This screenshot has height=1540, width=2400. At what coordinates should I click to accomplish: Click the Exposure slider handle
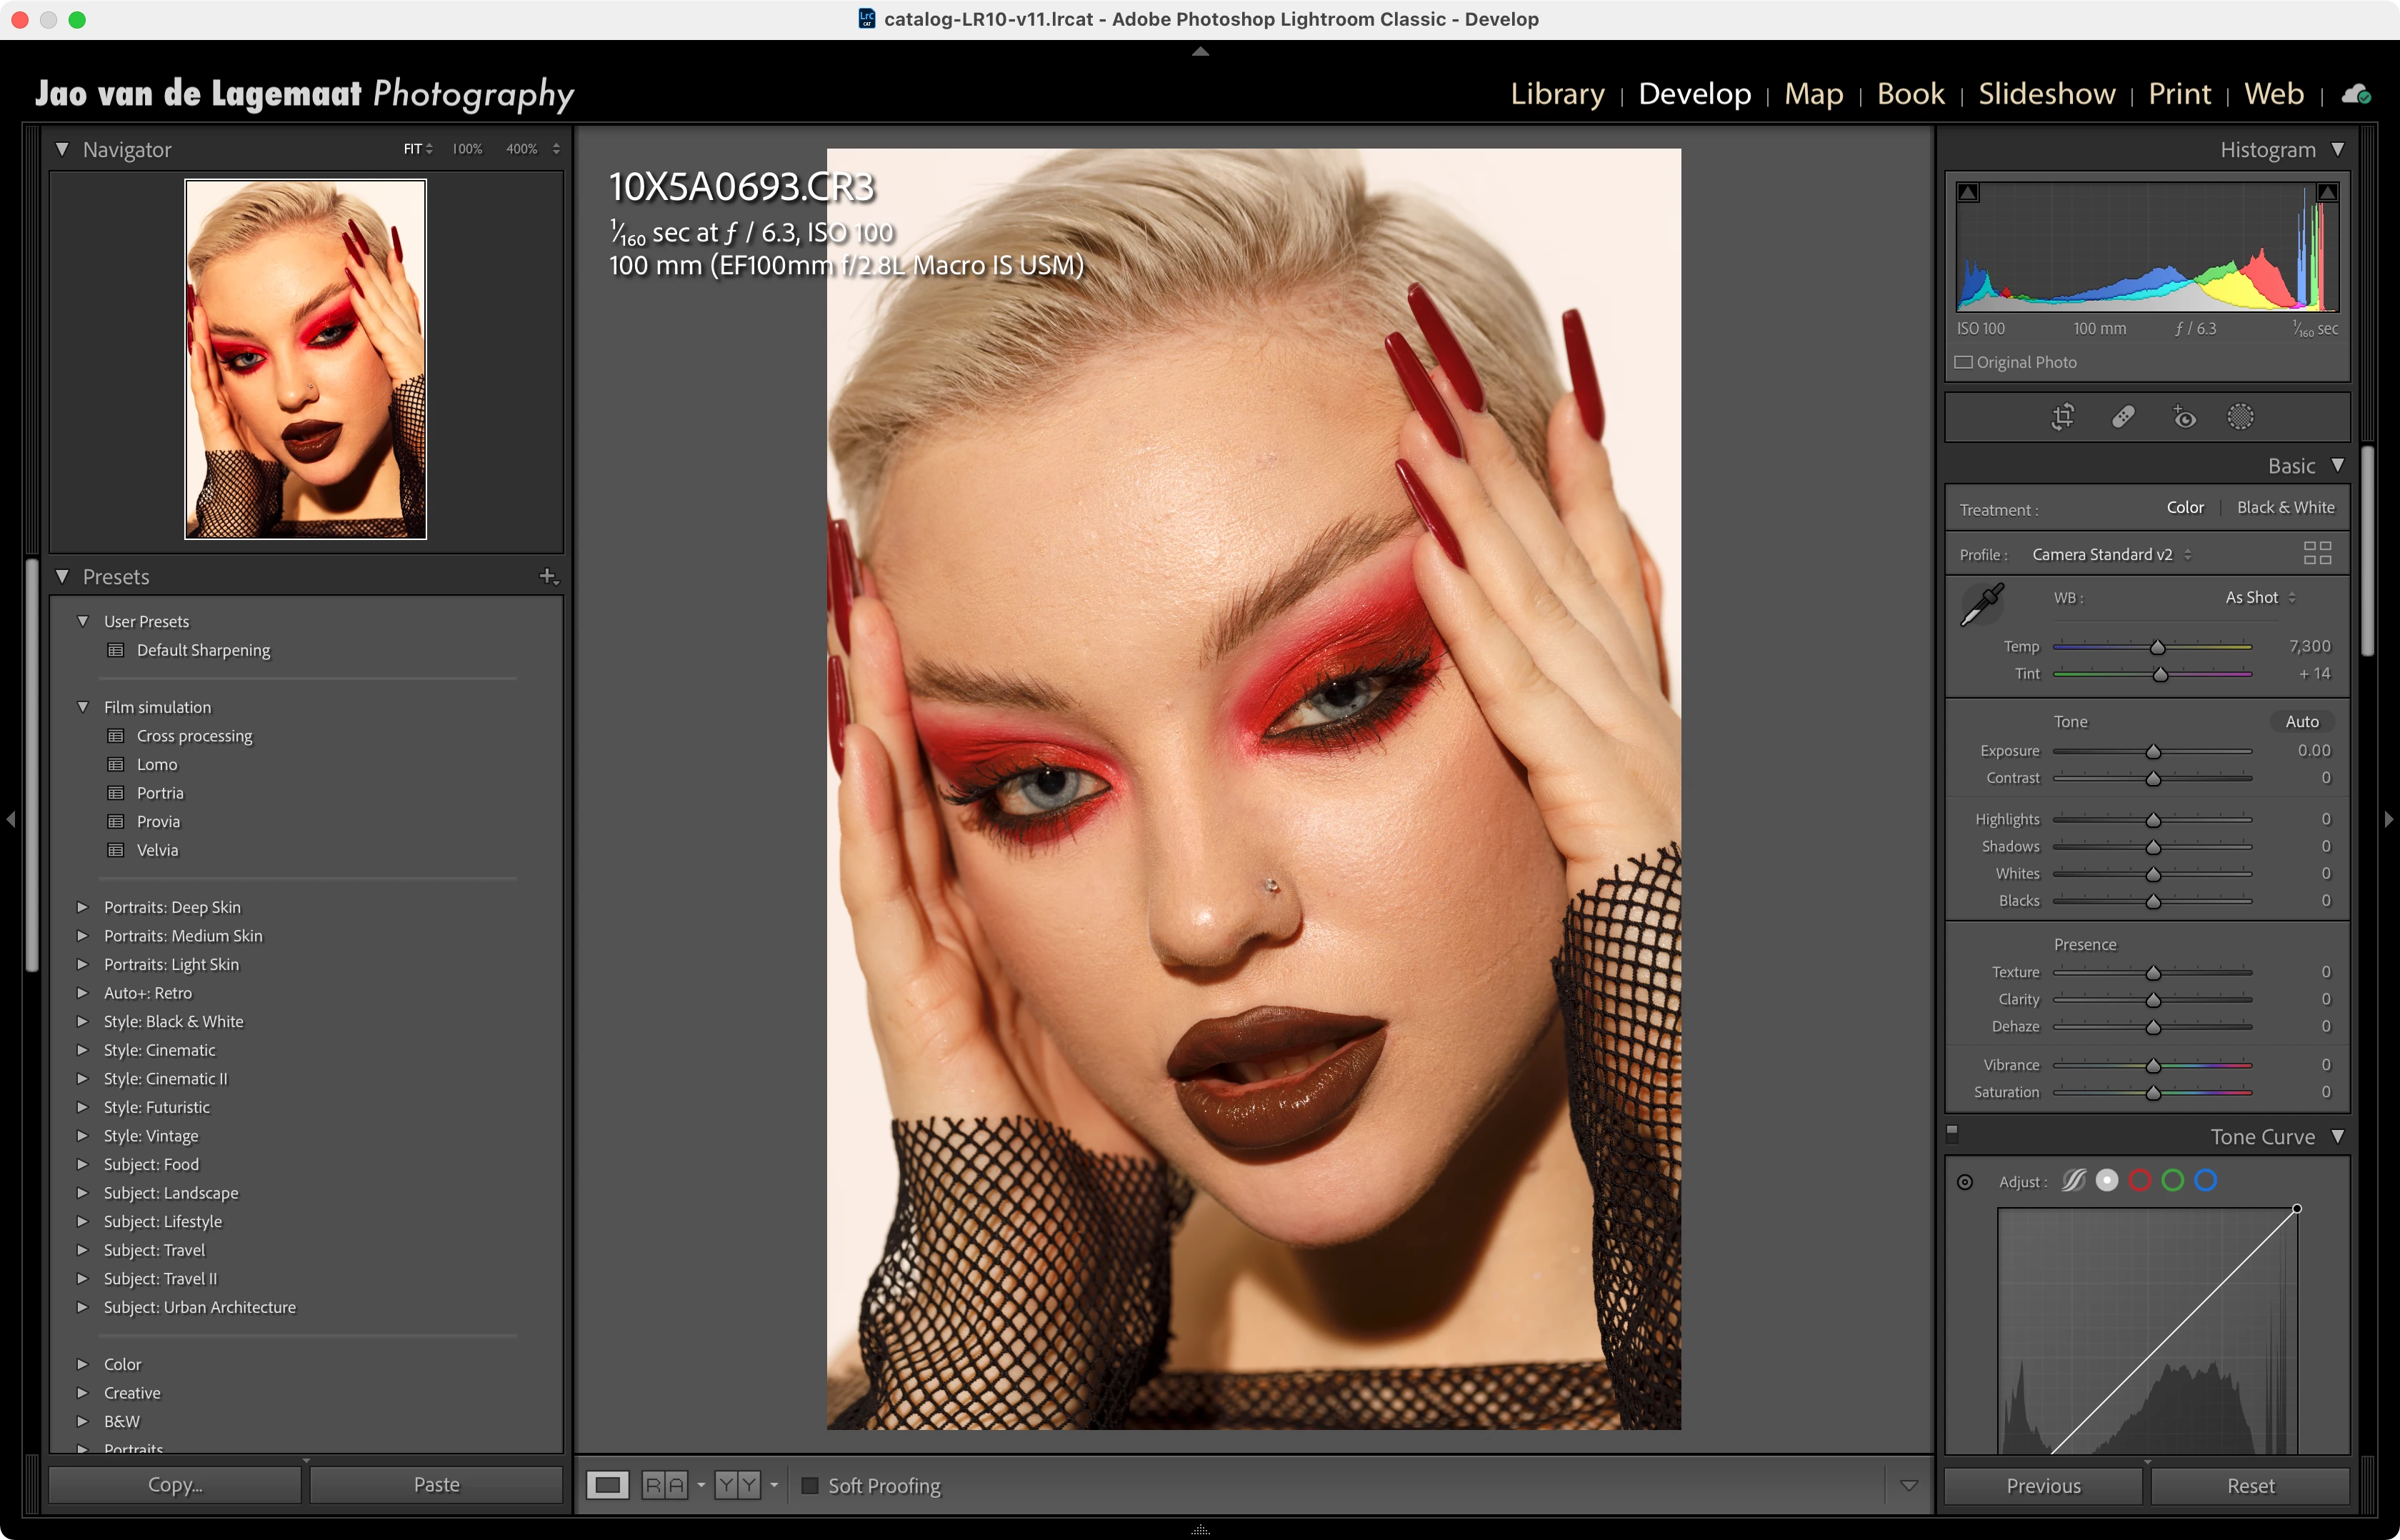(x=2153, y=752)
